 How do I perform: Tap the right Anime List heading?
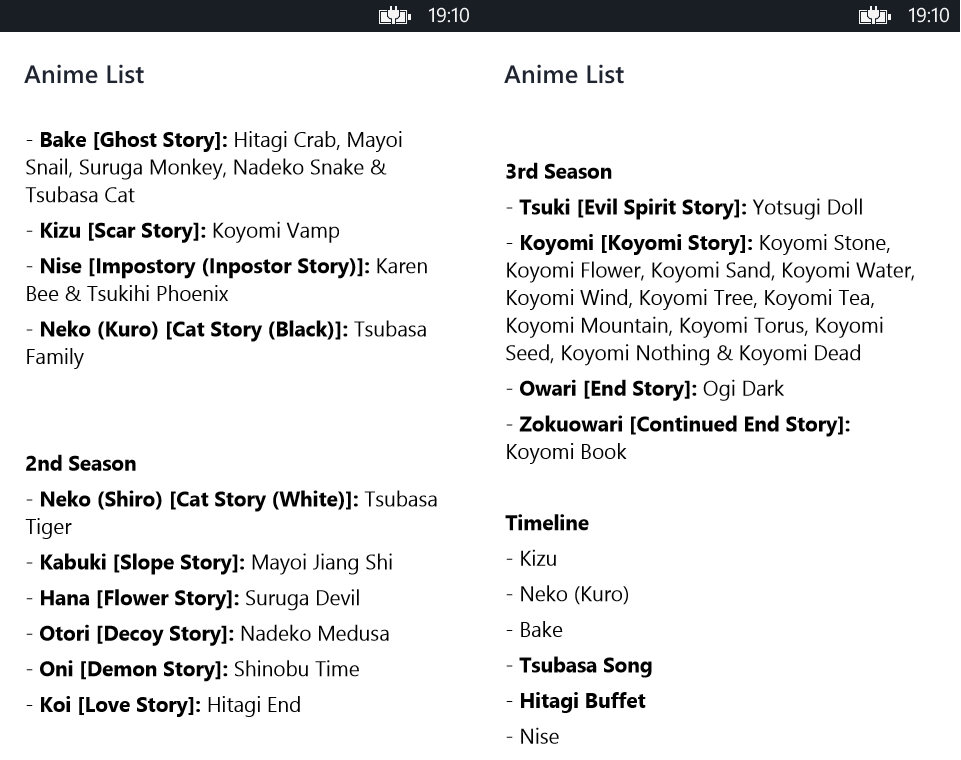[564, 75]
